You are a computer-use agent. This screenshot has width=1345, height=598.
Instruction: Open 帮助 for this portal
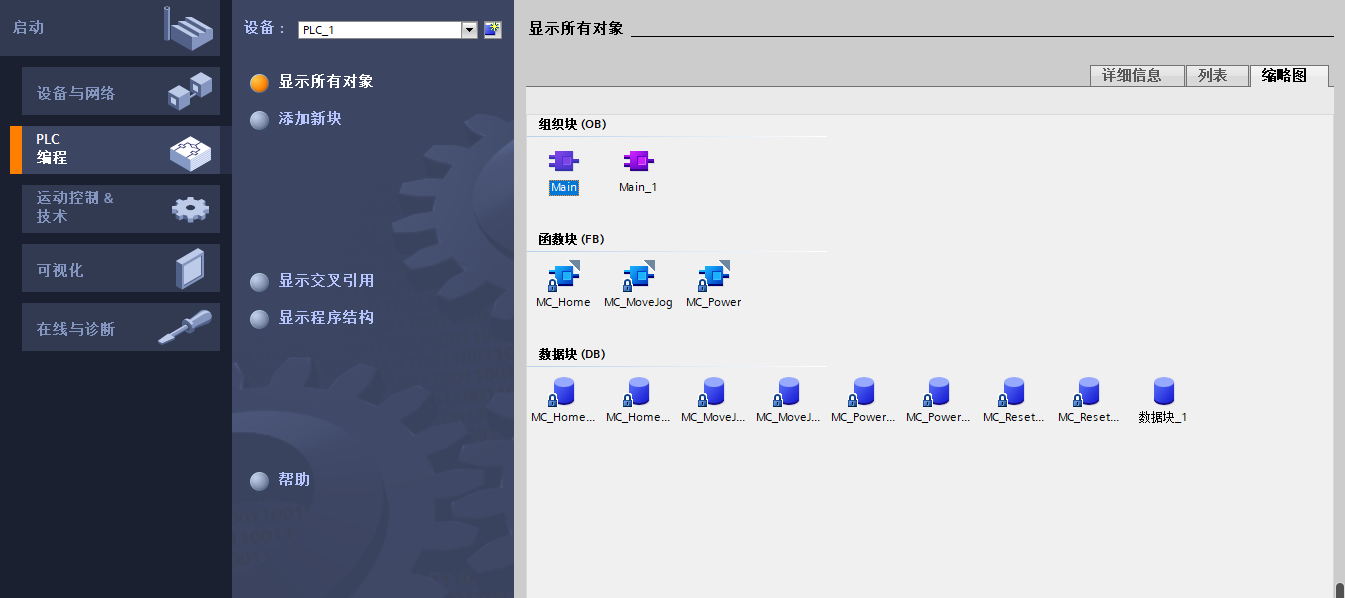(294, 480)
